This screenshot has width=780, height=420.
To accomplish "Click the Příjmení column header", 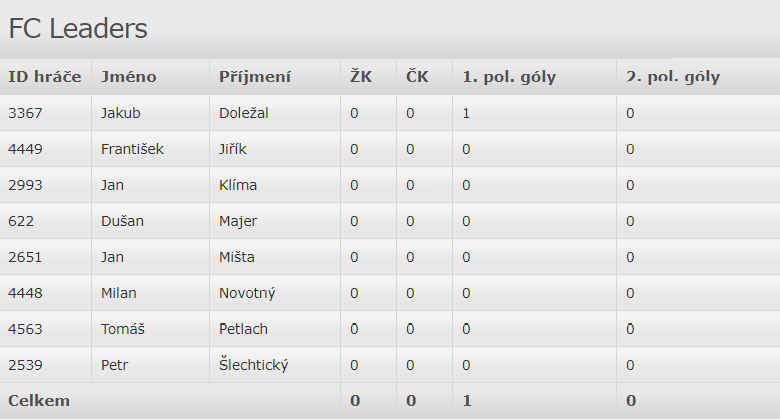I will 255,77.
